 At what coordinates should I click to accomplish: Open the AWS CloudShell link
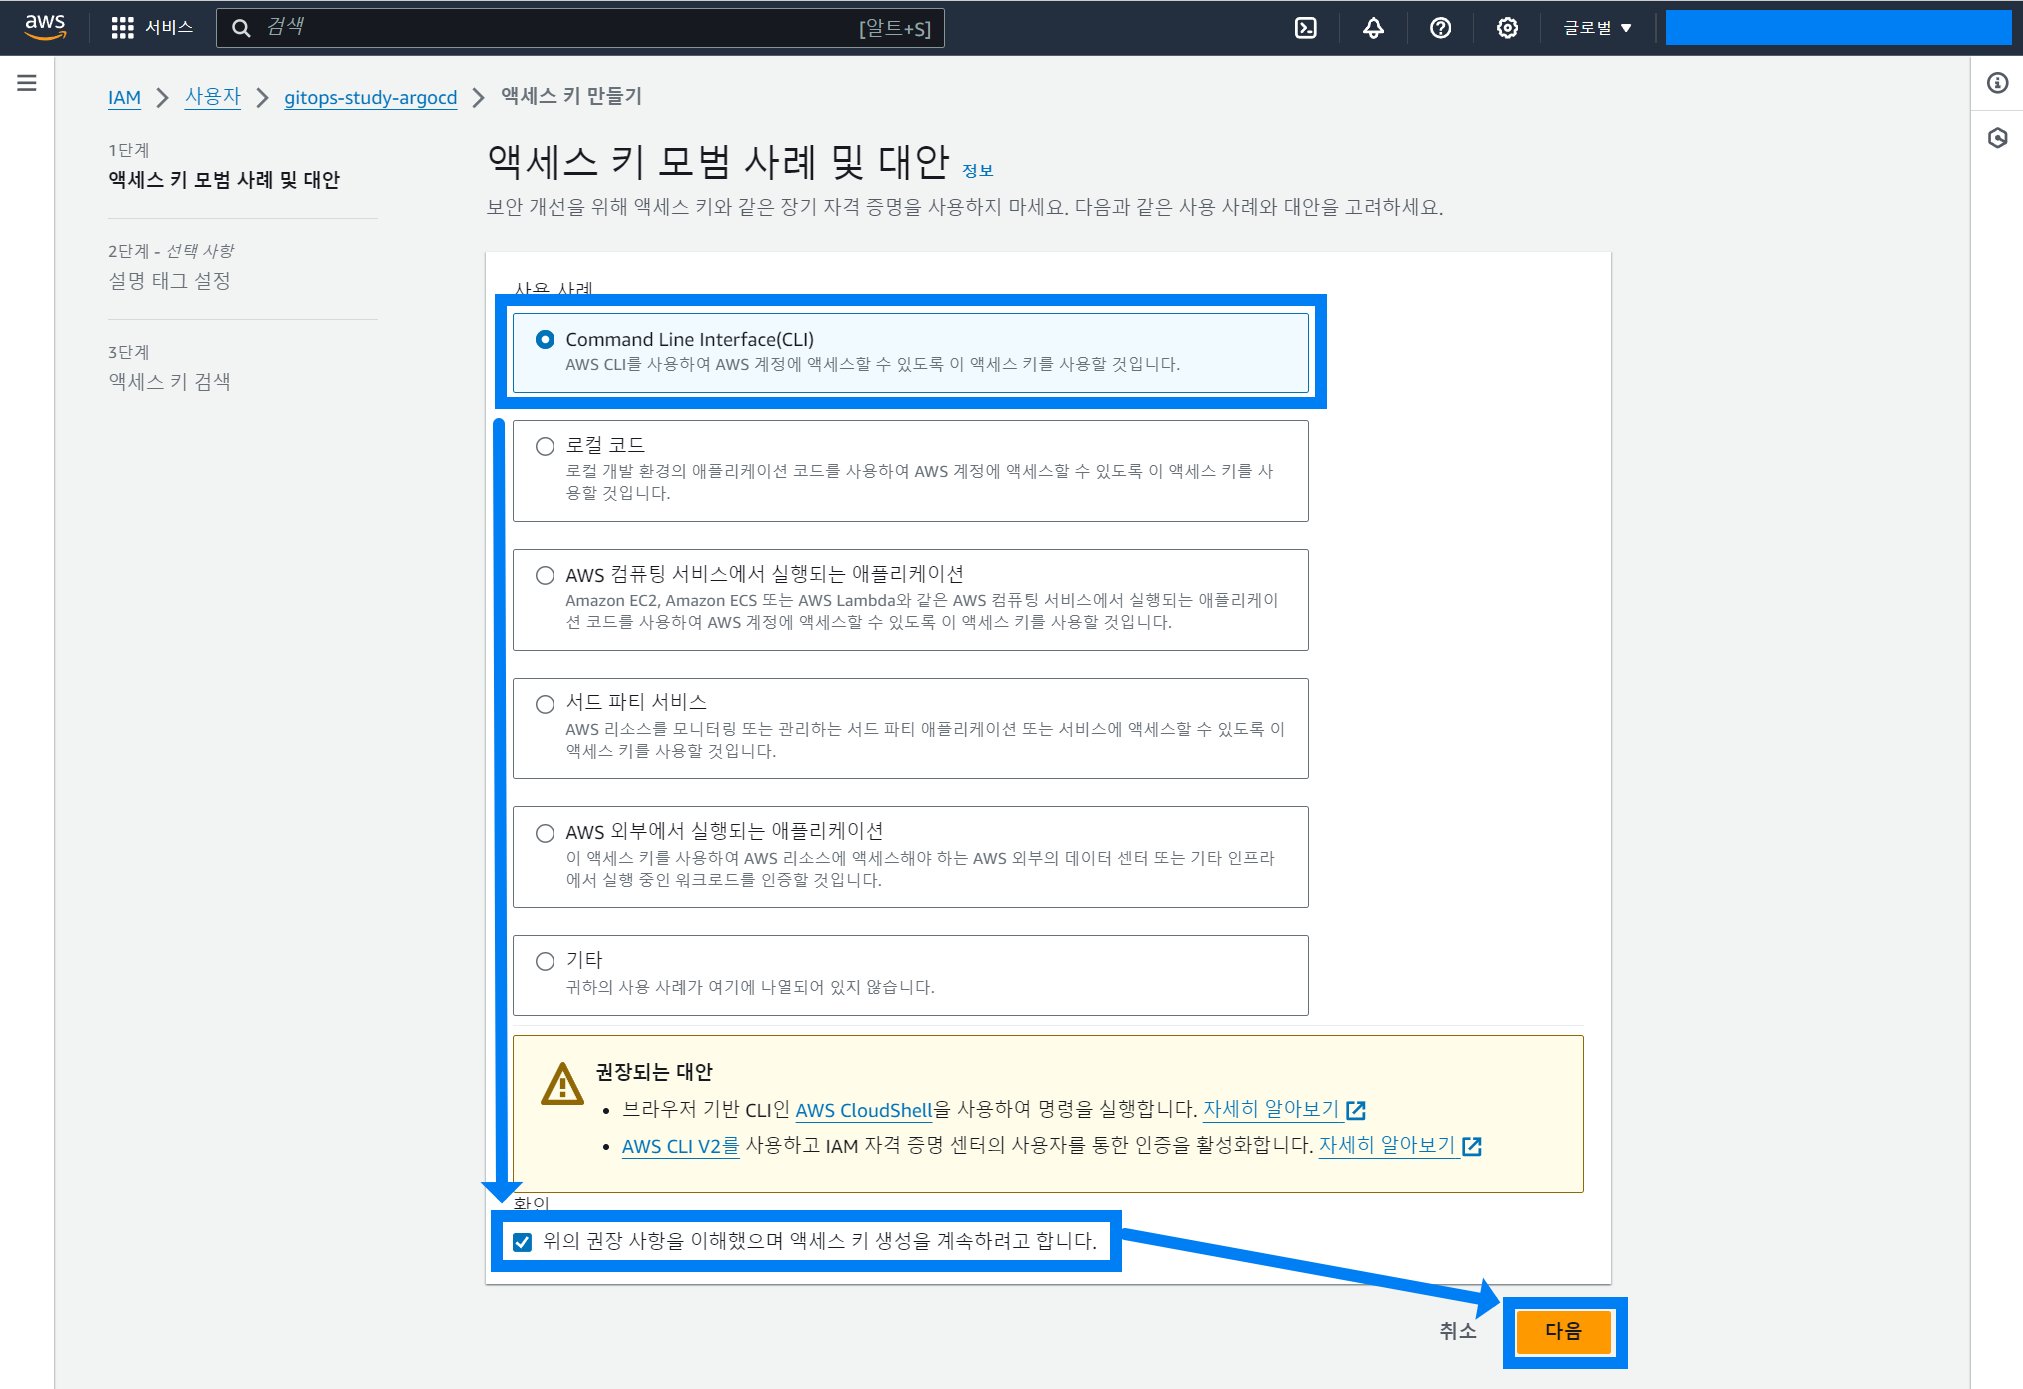863,1110
